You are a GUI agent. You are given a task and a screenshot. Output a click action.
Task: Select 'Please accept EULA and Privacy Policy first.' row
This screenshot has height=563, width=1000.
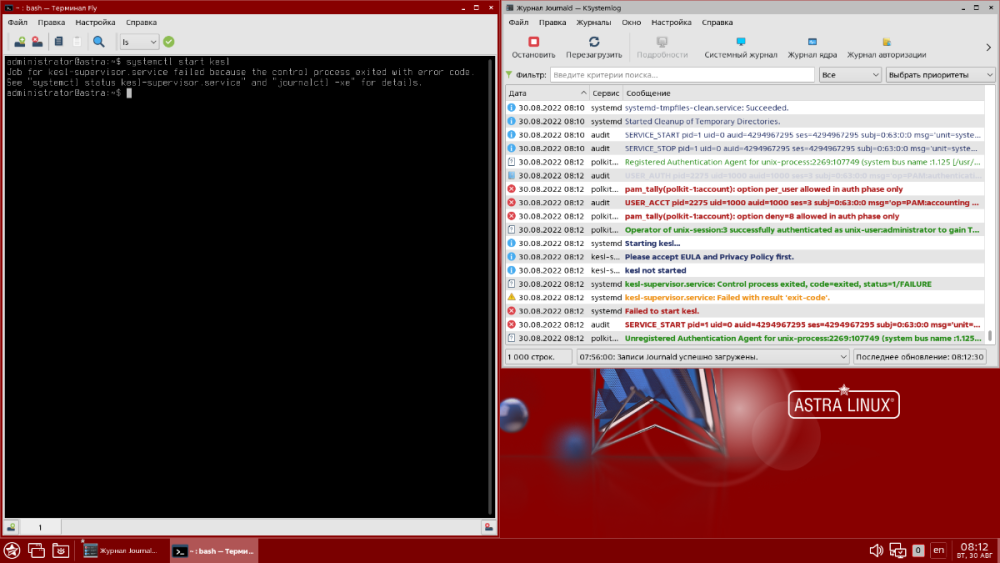coord(745,257)
